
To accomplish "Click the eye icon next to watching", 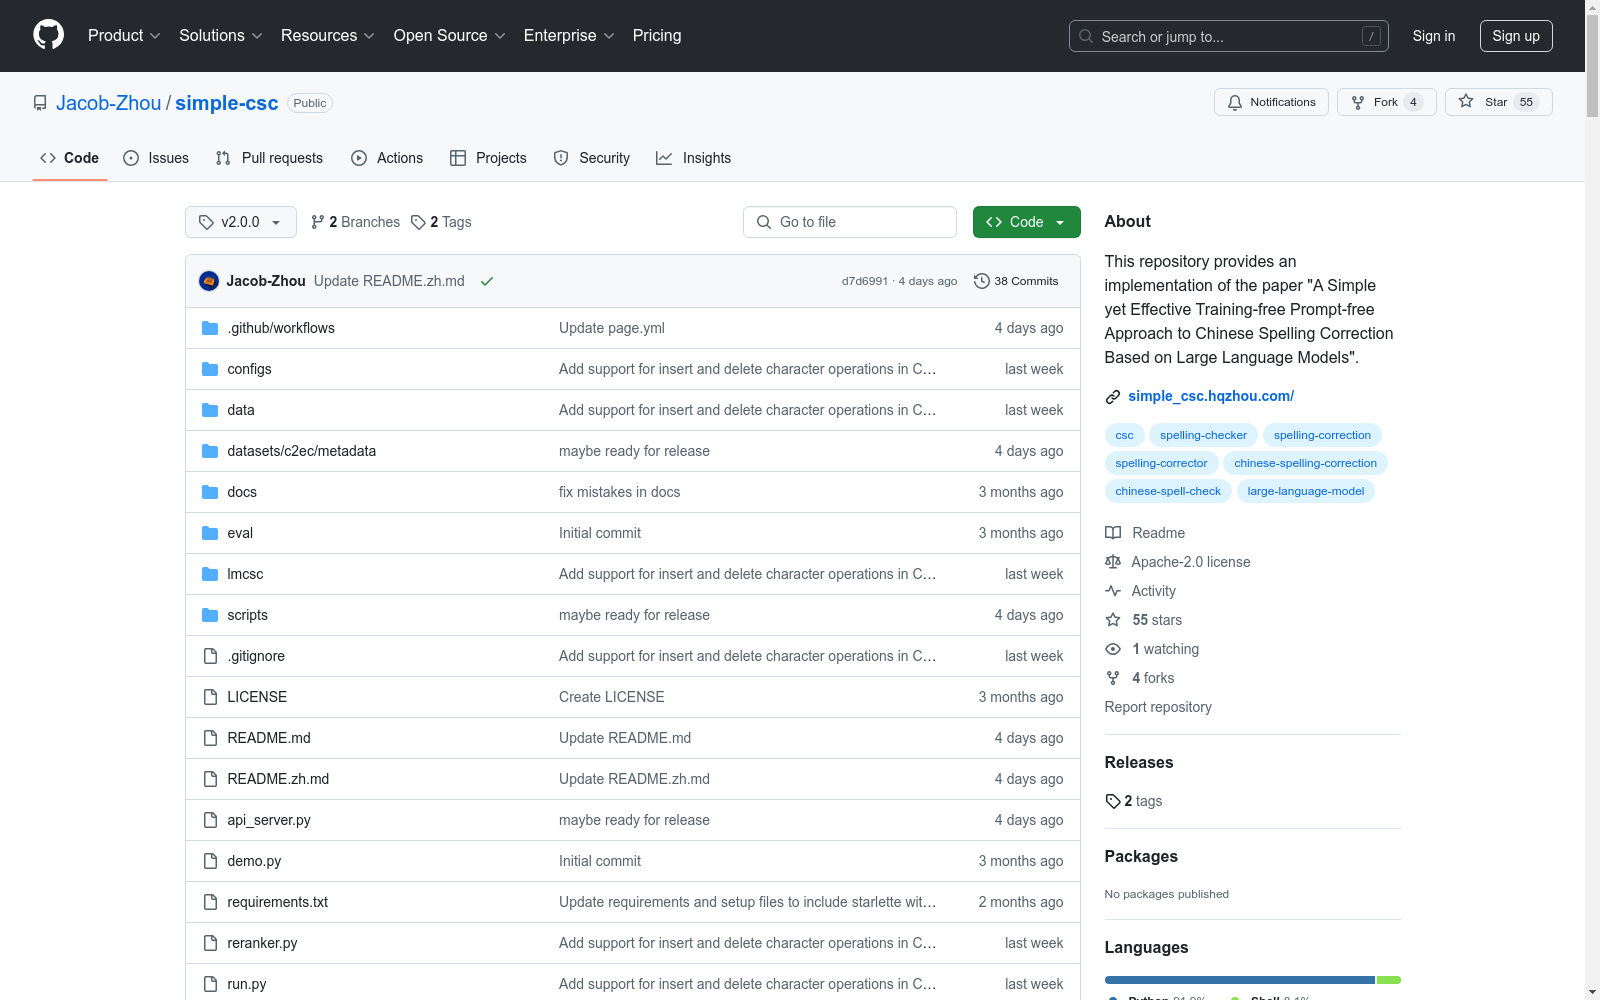I will click(1113, 649).
